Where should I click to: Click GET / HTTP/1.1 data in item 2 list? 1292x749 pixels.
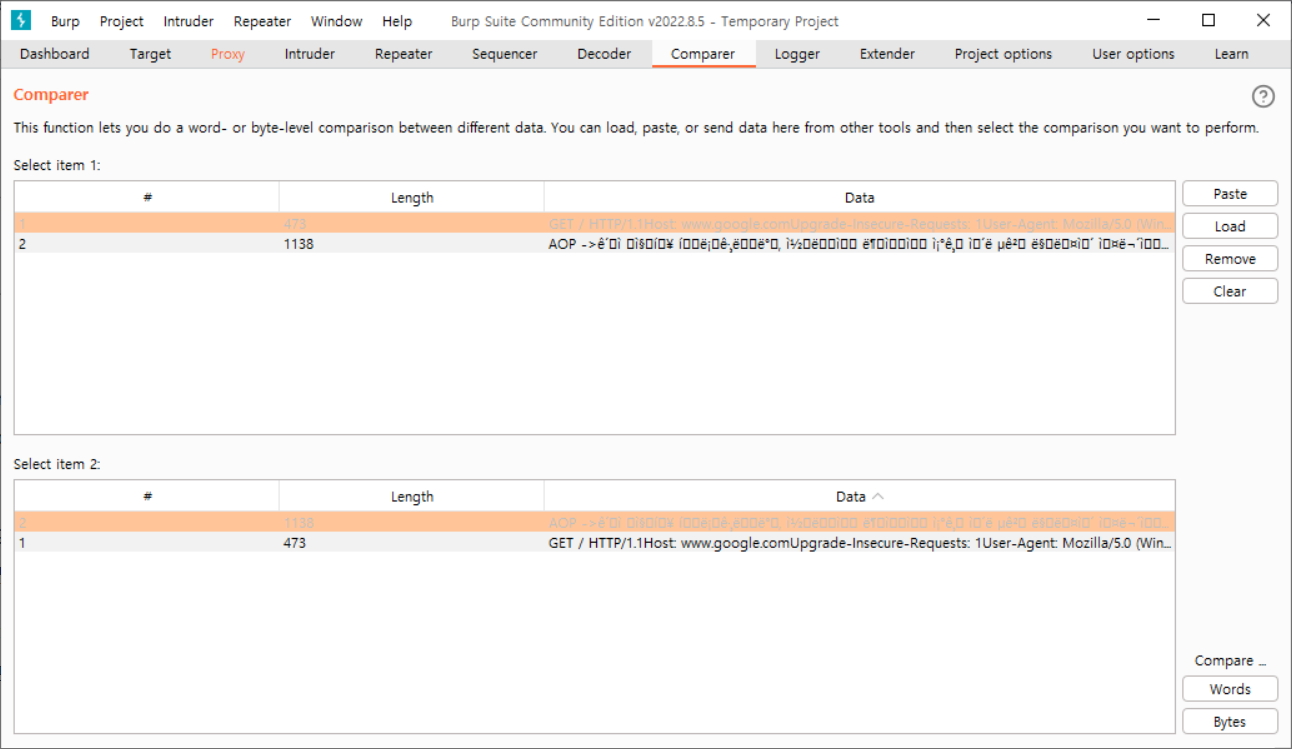click(x=859, y=542)
